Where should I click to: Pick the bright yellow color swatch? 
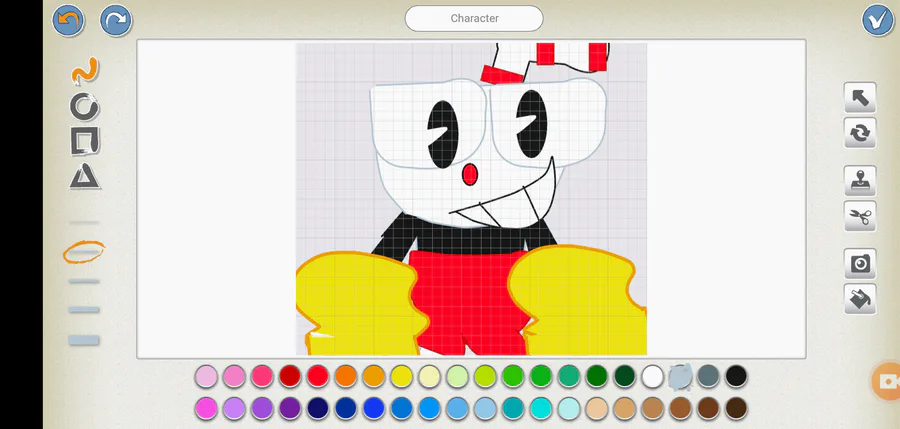click(402, 377)
